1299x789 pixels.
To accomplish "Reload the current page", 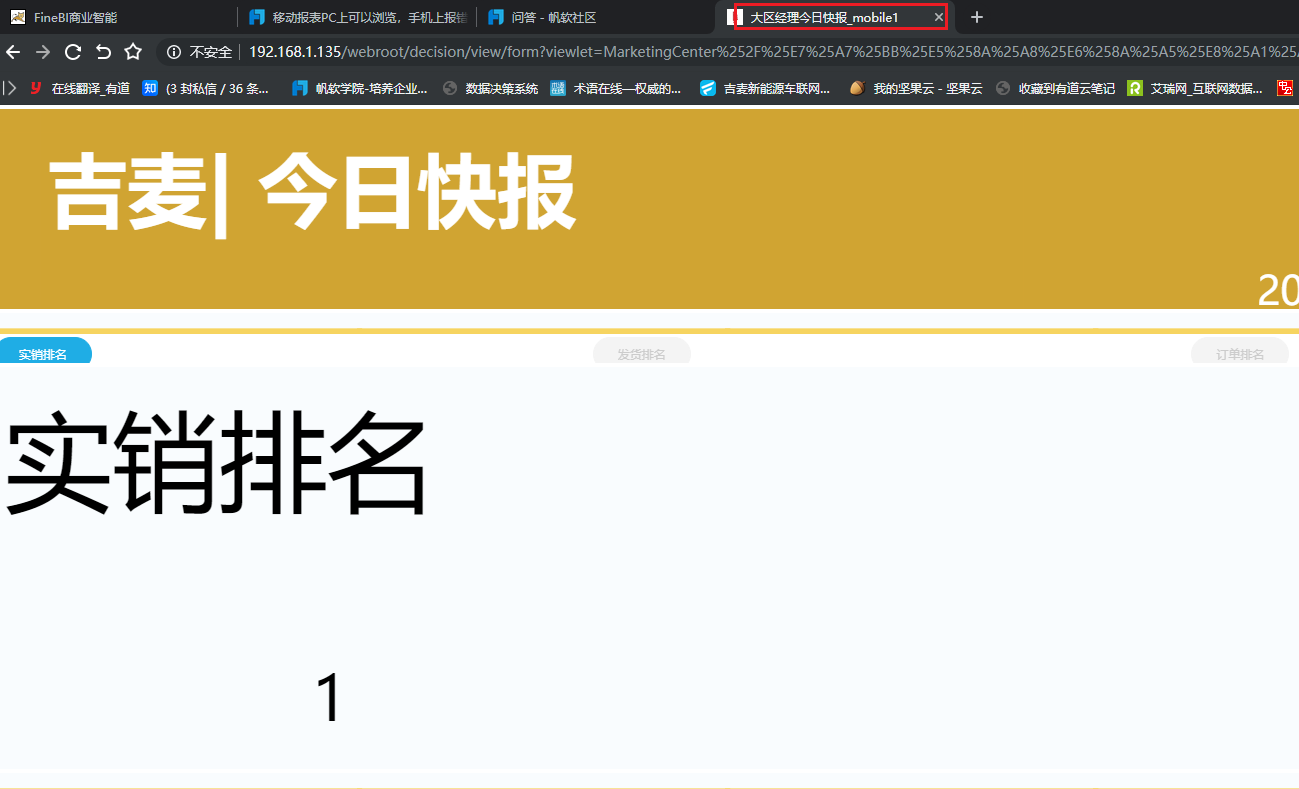I will tap(73, 52).
